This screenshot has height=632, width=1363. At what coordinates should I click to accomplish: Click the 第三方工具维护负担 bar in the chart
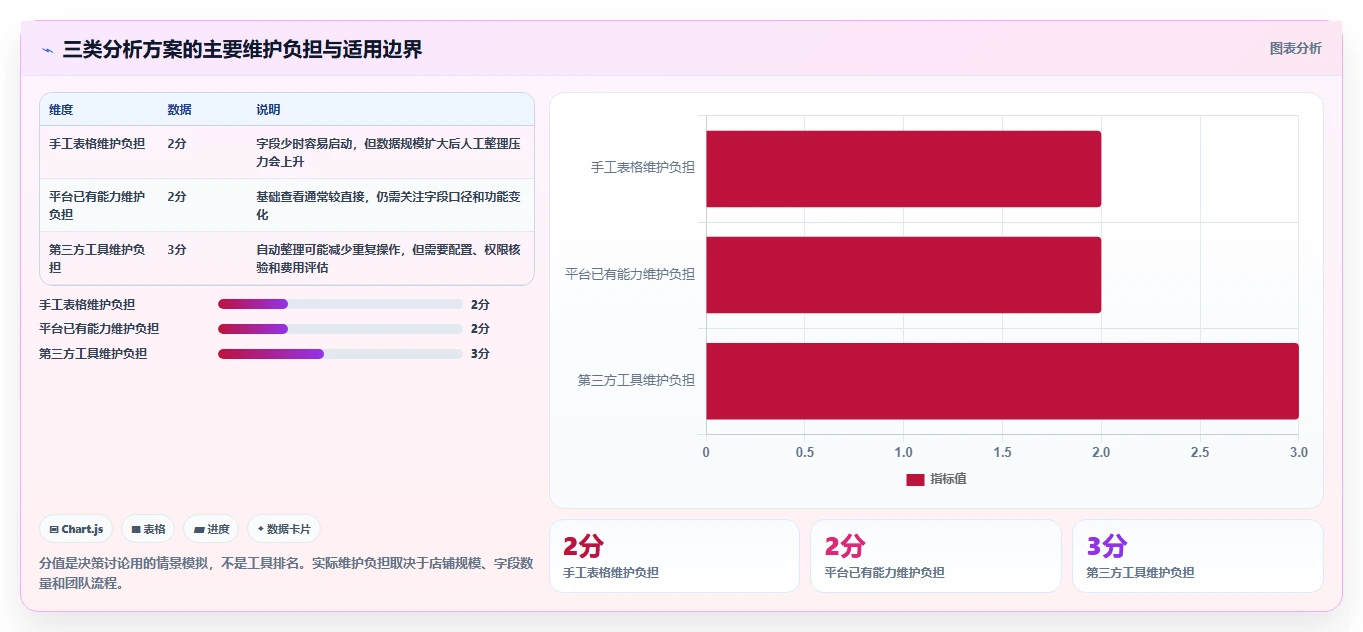[1002, 381]
